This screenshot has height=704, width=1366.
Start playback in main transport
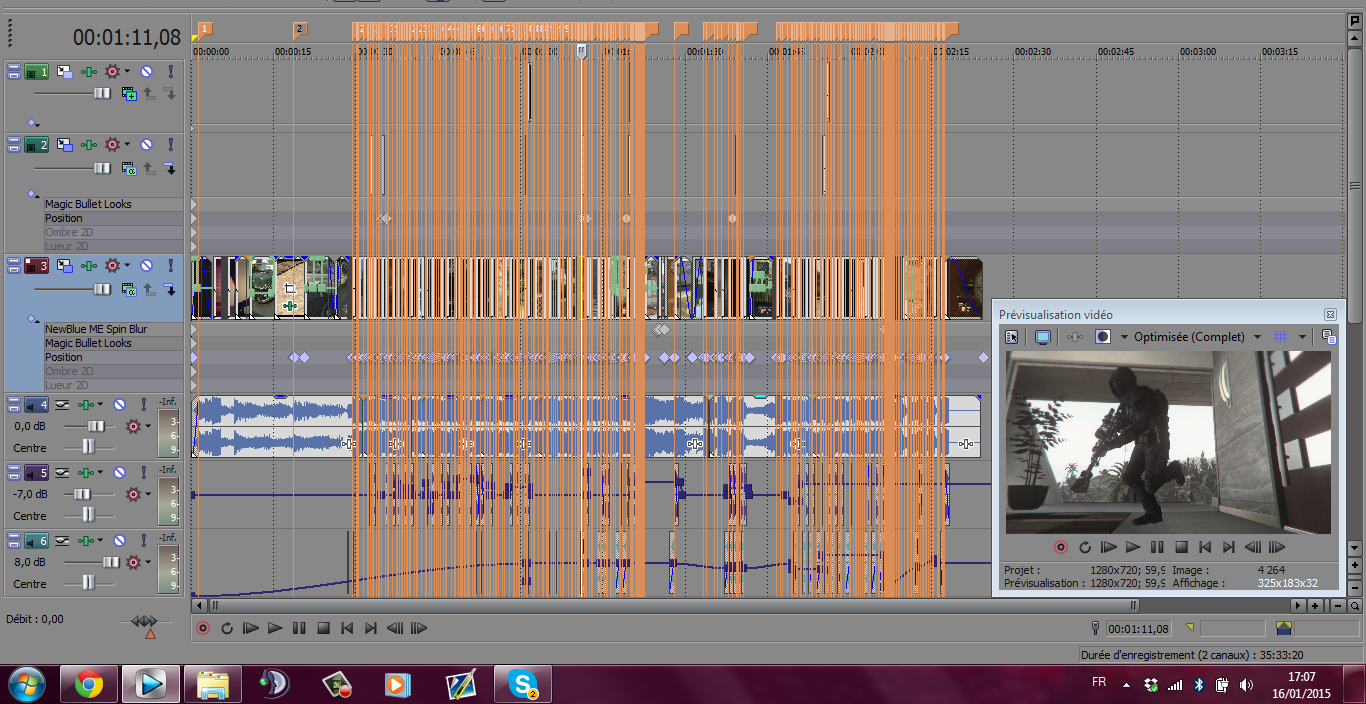[275, 628]
